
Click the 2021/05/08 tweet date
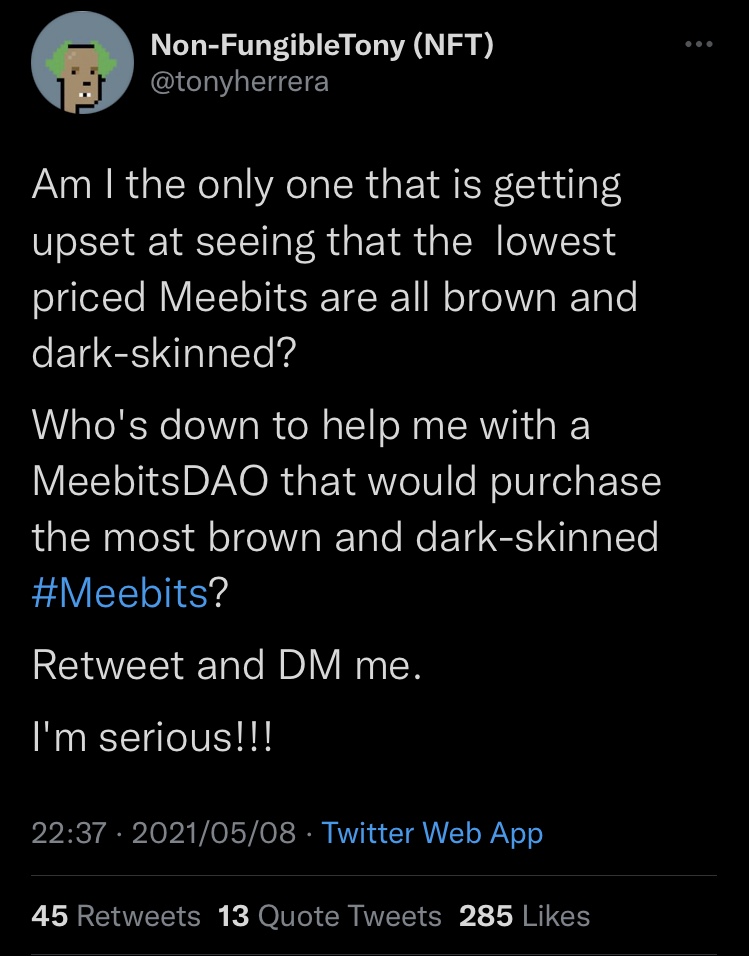[213, 832]
